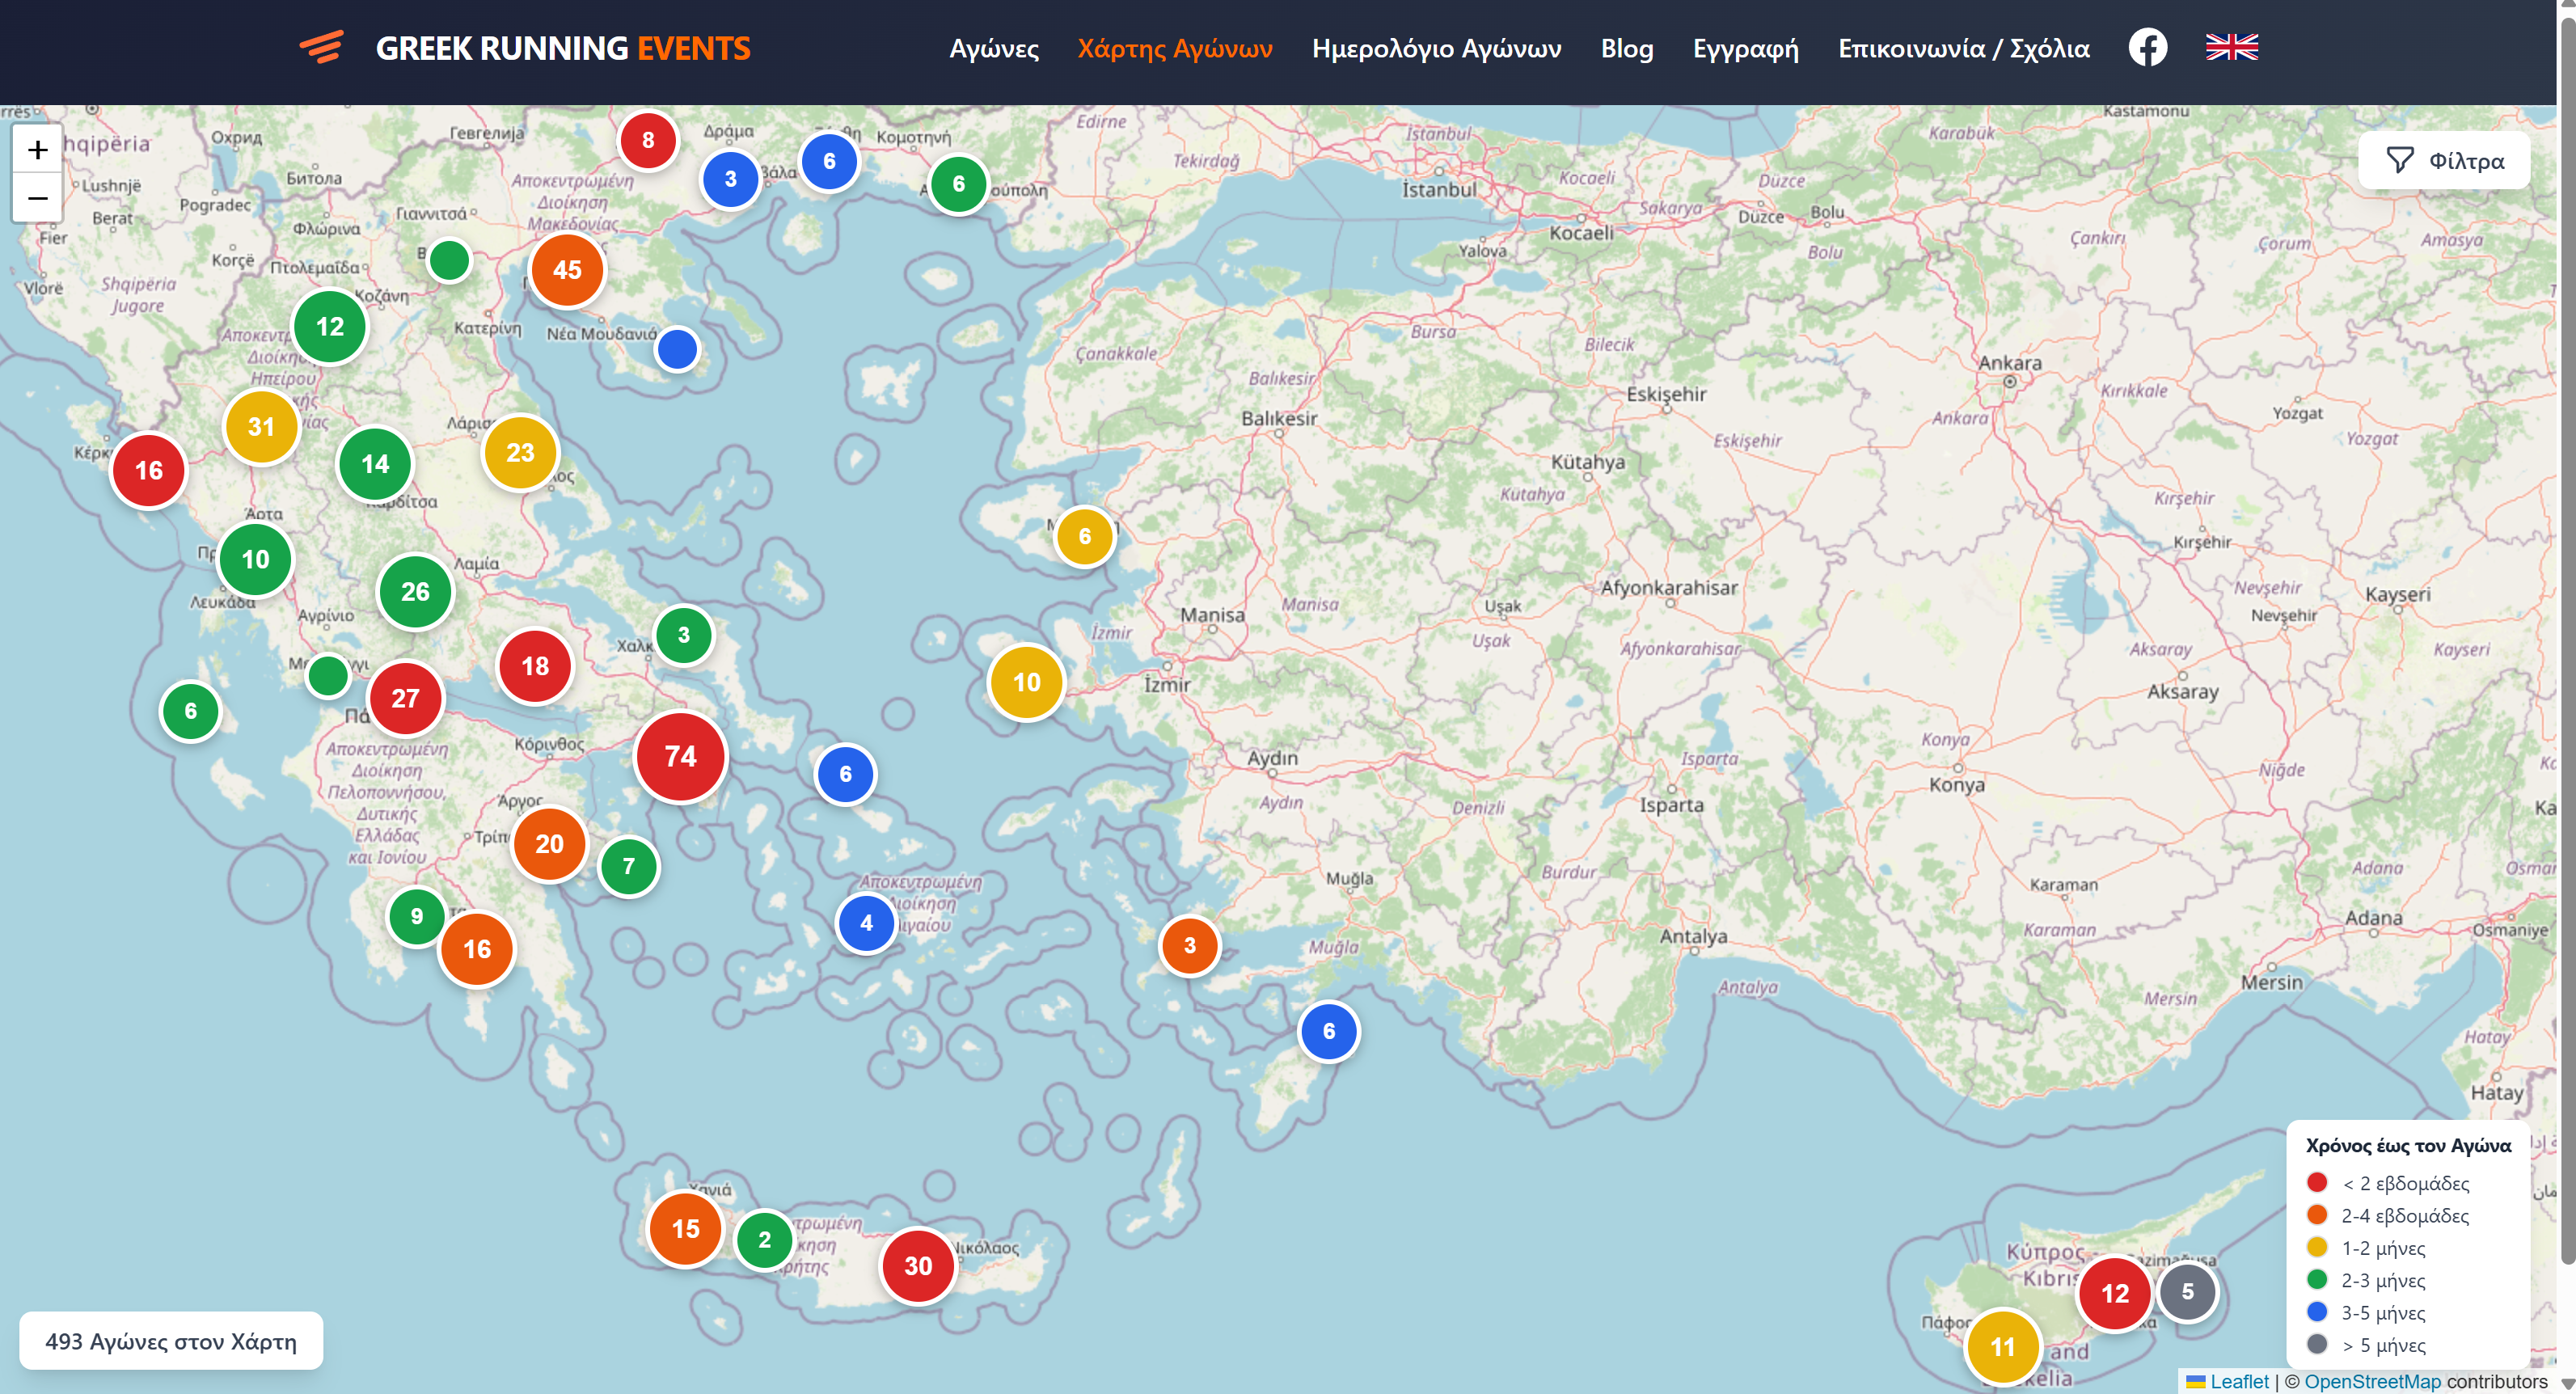Click the Greek Running Events logo
The width and height of the screenshot is (2576, 1394).
(x=525, y=48)
